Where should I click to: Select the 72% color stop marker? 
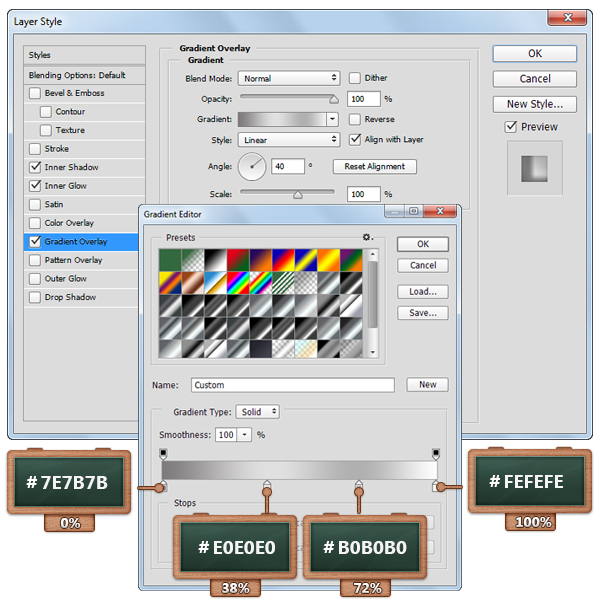(x=357, y=487)
